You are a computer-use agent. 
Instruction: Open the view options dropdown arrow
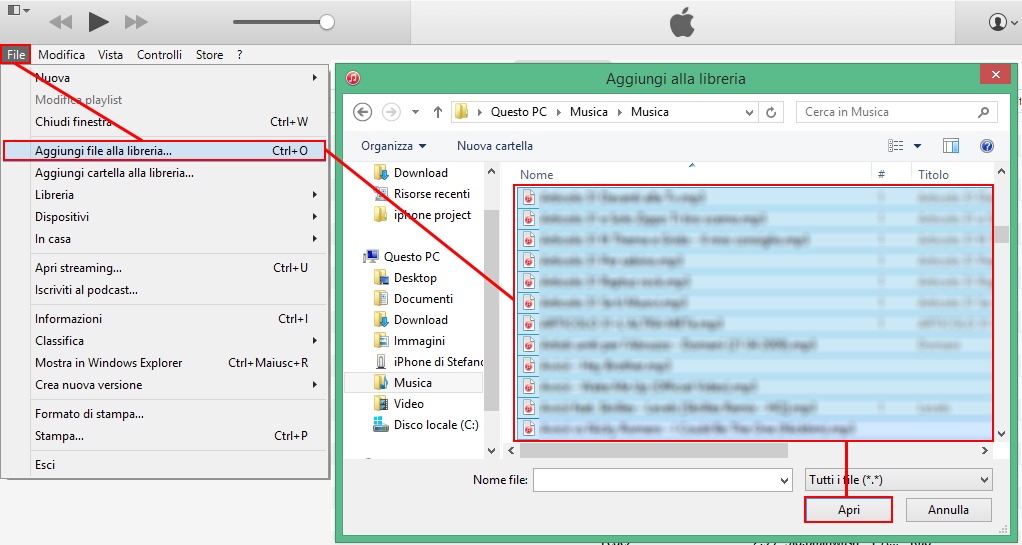[917, 146]
